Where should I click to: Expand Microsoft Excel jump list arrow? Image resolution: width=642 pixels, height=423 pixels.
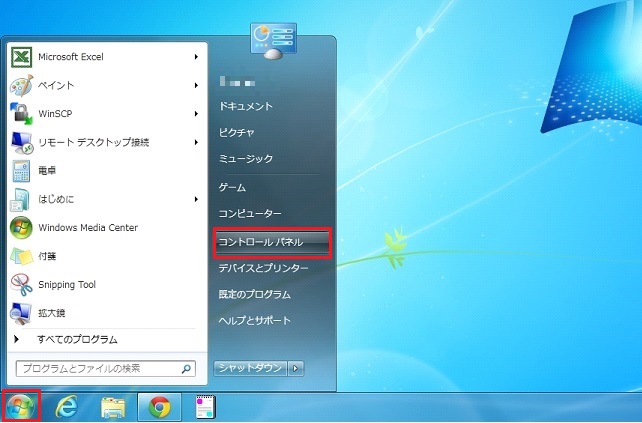[x=197, y=57]
